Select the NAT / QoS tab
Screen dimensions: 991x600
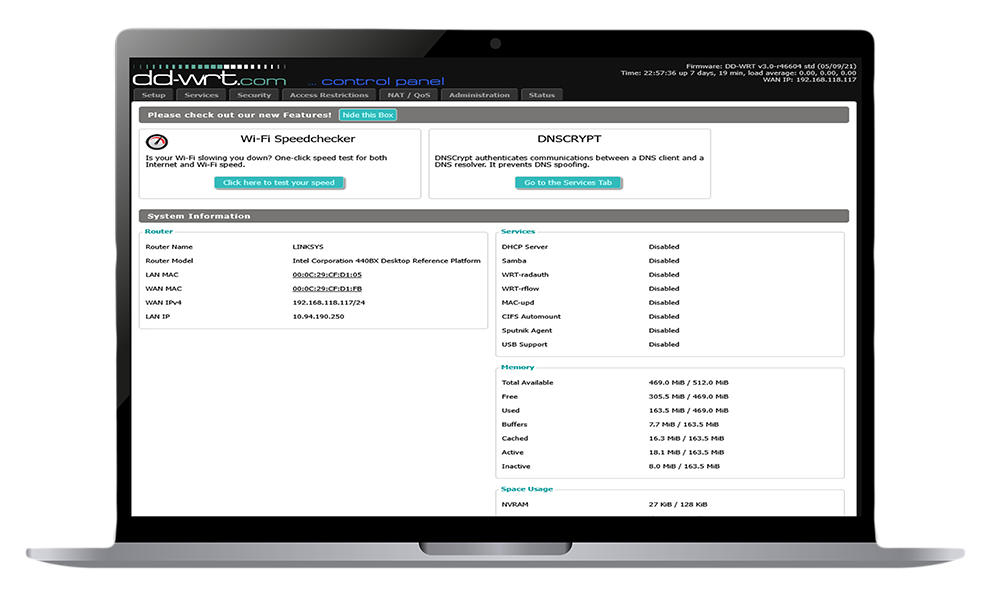(x=408, y=95)
